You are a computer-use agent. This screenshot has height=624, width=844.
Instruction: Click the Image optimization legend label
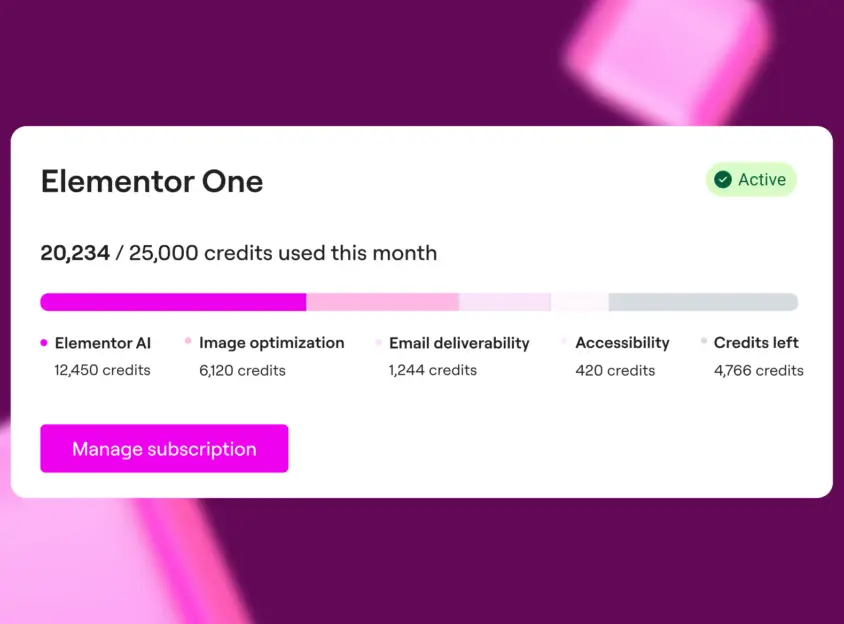coord(271,343)
